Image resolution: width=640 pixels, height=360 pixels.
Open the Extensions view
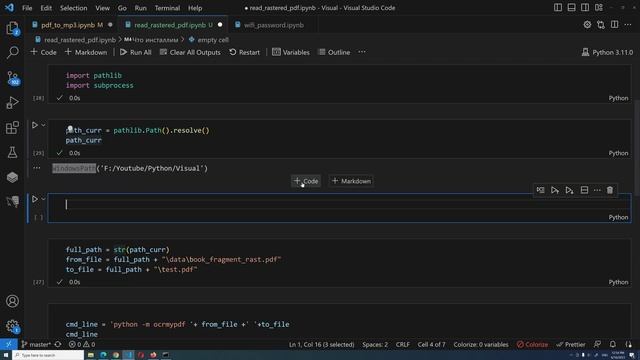tap(12, 127)
